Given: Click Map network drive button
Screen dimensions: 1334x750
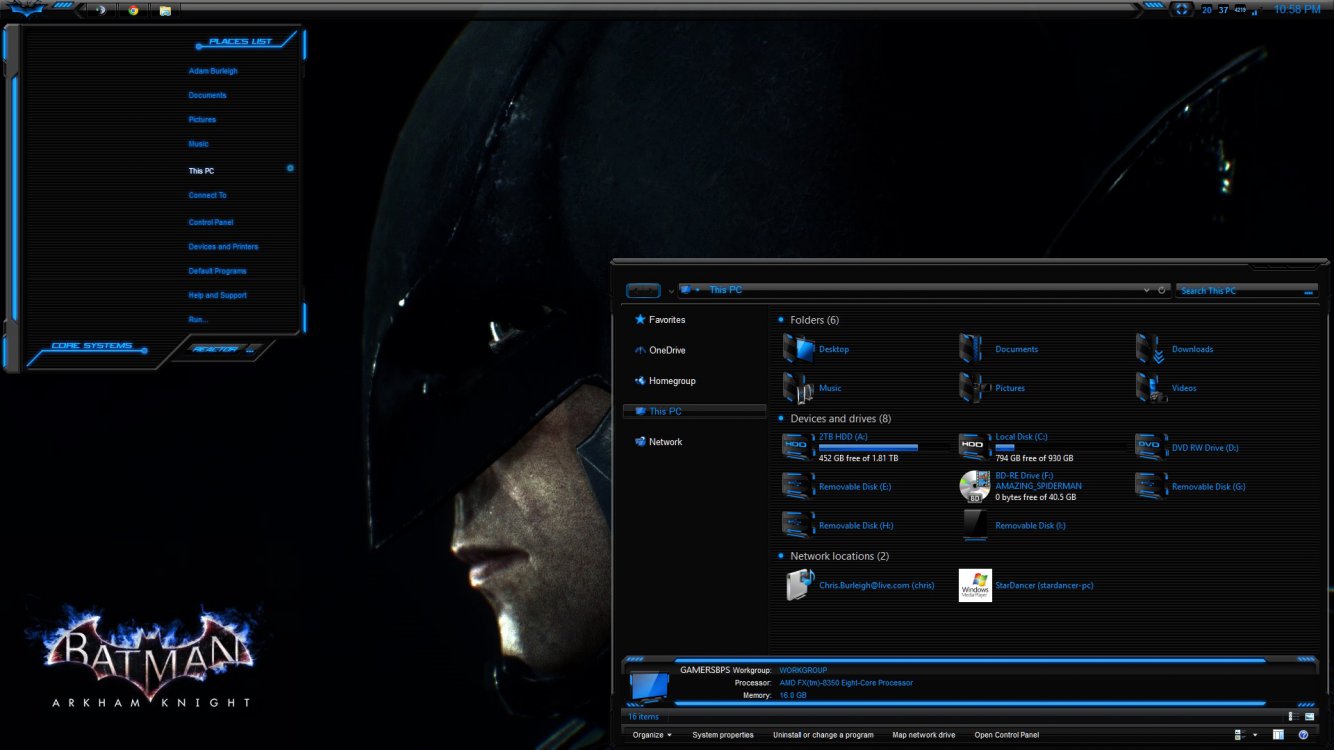Looking at the screenshot, I should [924, 735].
